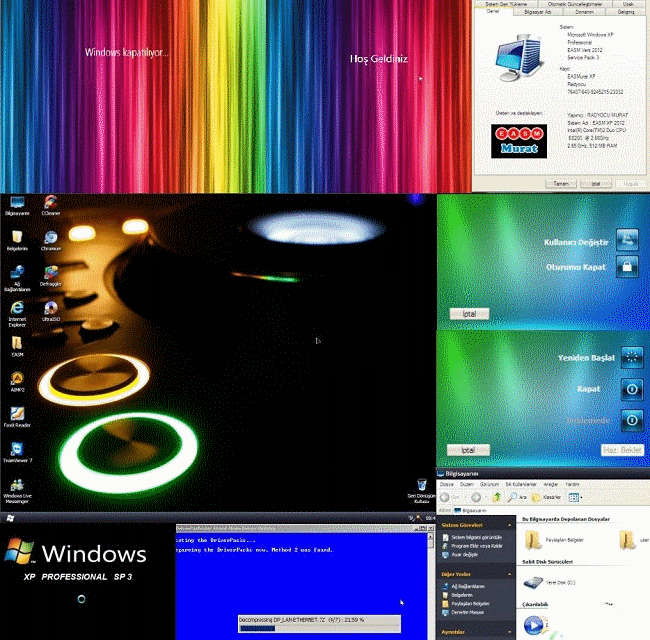
Task: Launch TeamViewer 7 from desktop
Action: coord(17,452)
